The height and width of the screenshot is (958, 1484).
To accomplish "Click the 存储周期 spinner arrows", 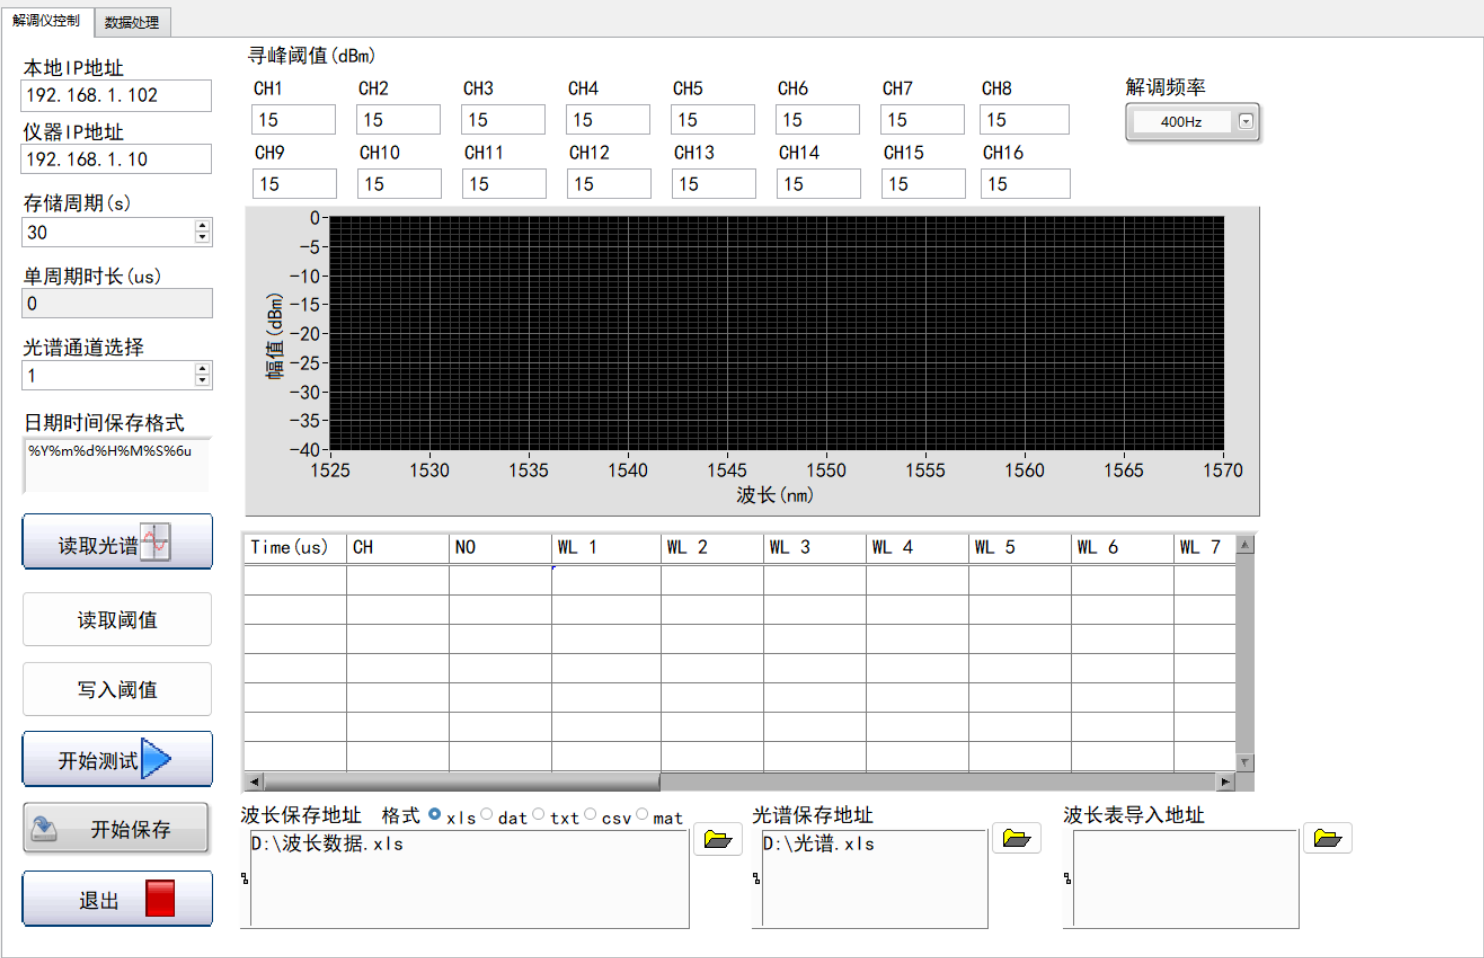I will 203,232.
